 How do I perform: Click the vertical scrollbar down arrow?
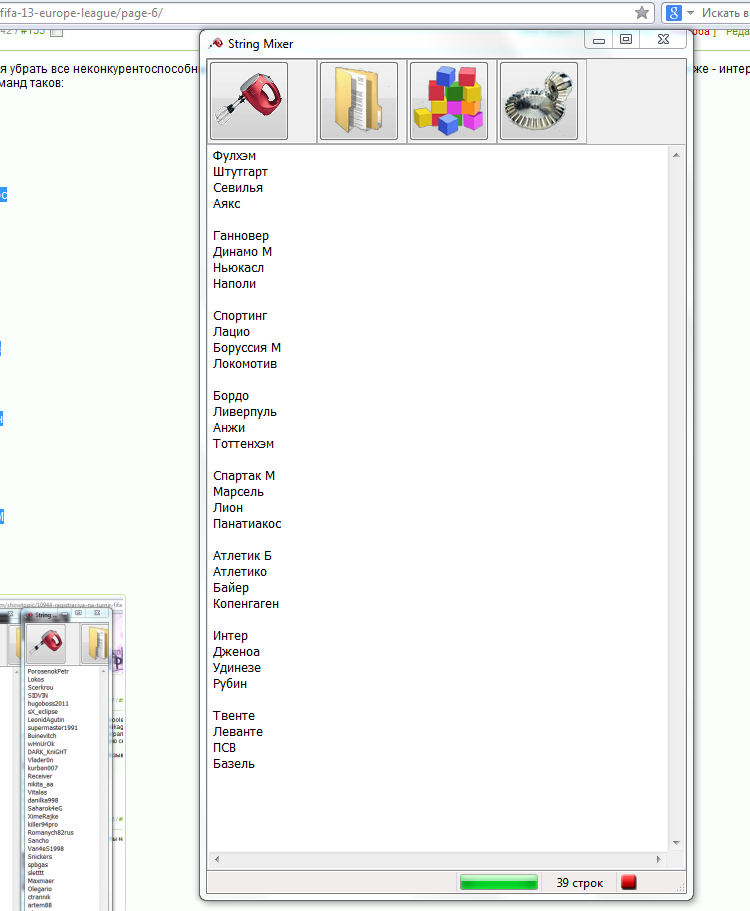point(676,842)
